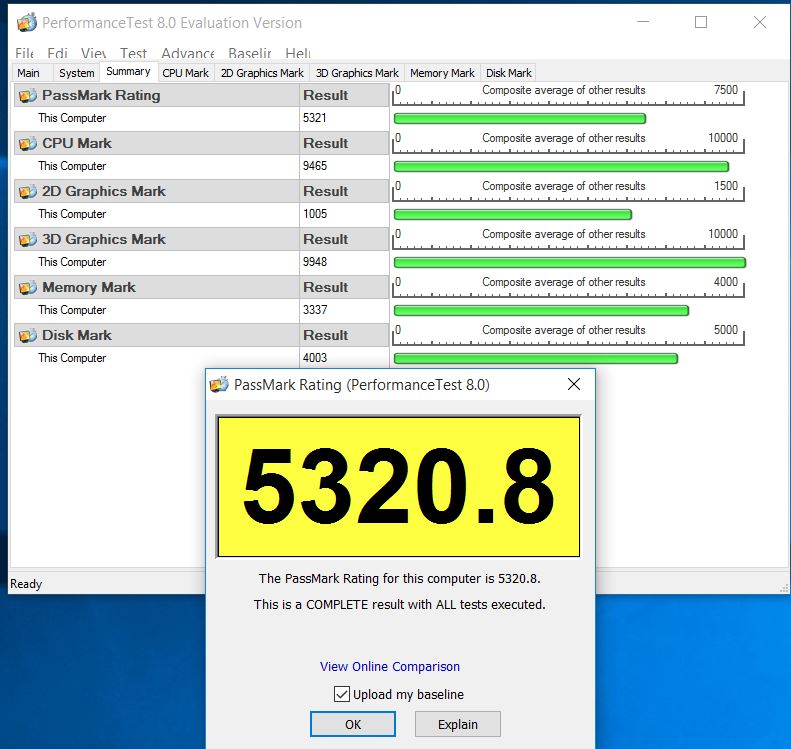Click OK in the PassMark Rating dialog

coord(353,724)
